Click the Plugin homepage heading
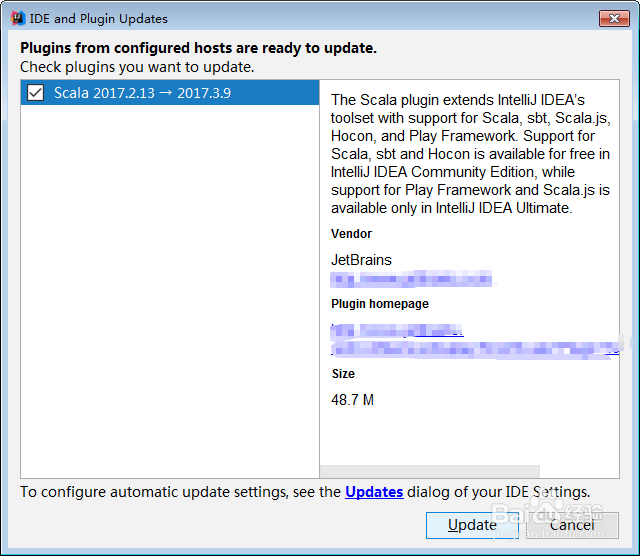640x556 pixels. (x=379, y=304)
